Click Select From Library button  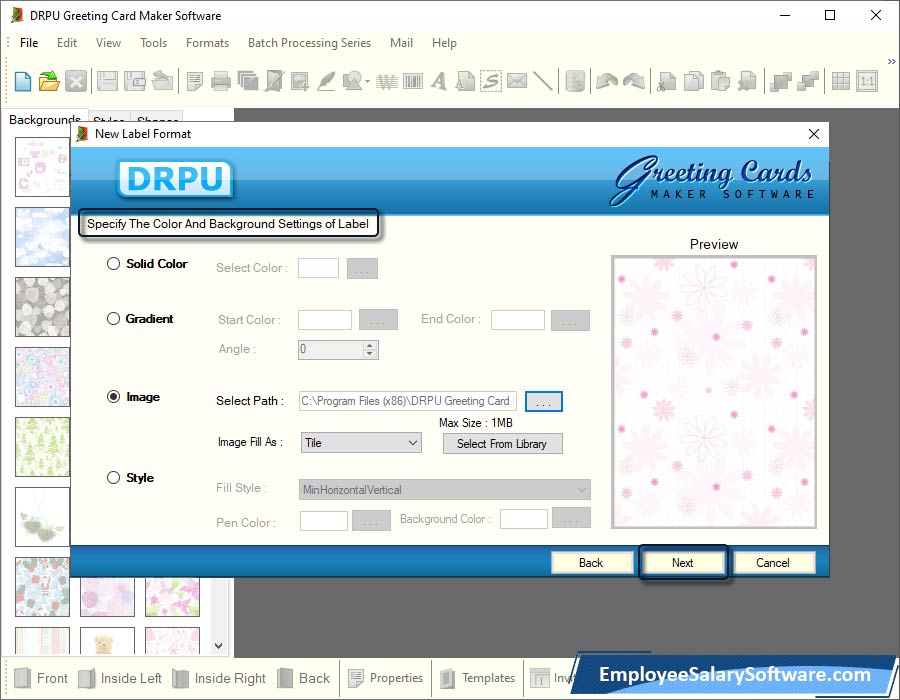click(x=502, y=444)
